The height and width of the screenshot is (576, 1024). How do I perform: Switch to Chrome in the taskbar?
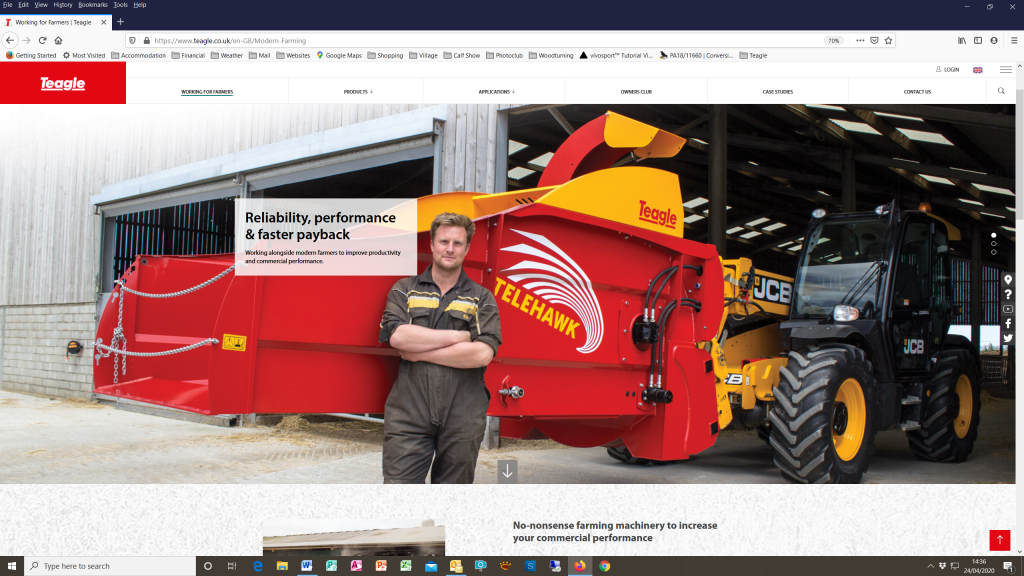pyautogui.click(x=605, y=566)
